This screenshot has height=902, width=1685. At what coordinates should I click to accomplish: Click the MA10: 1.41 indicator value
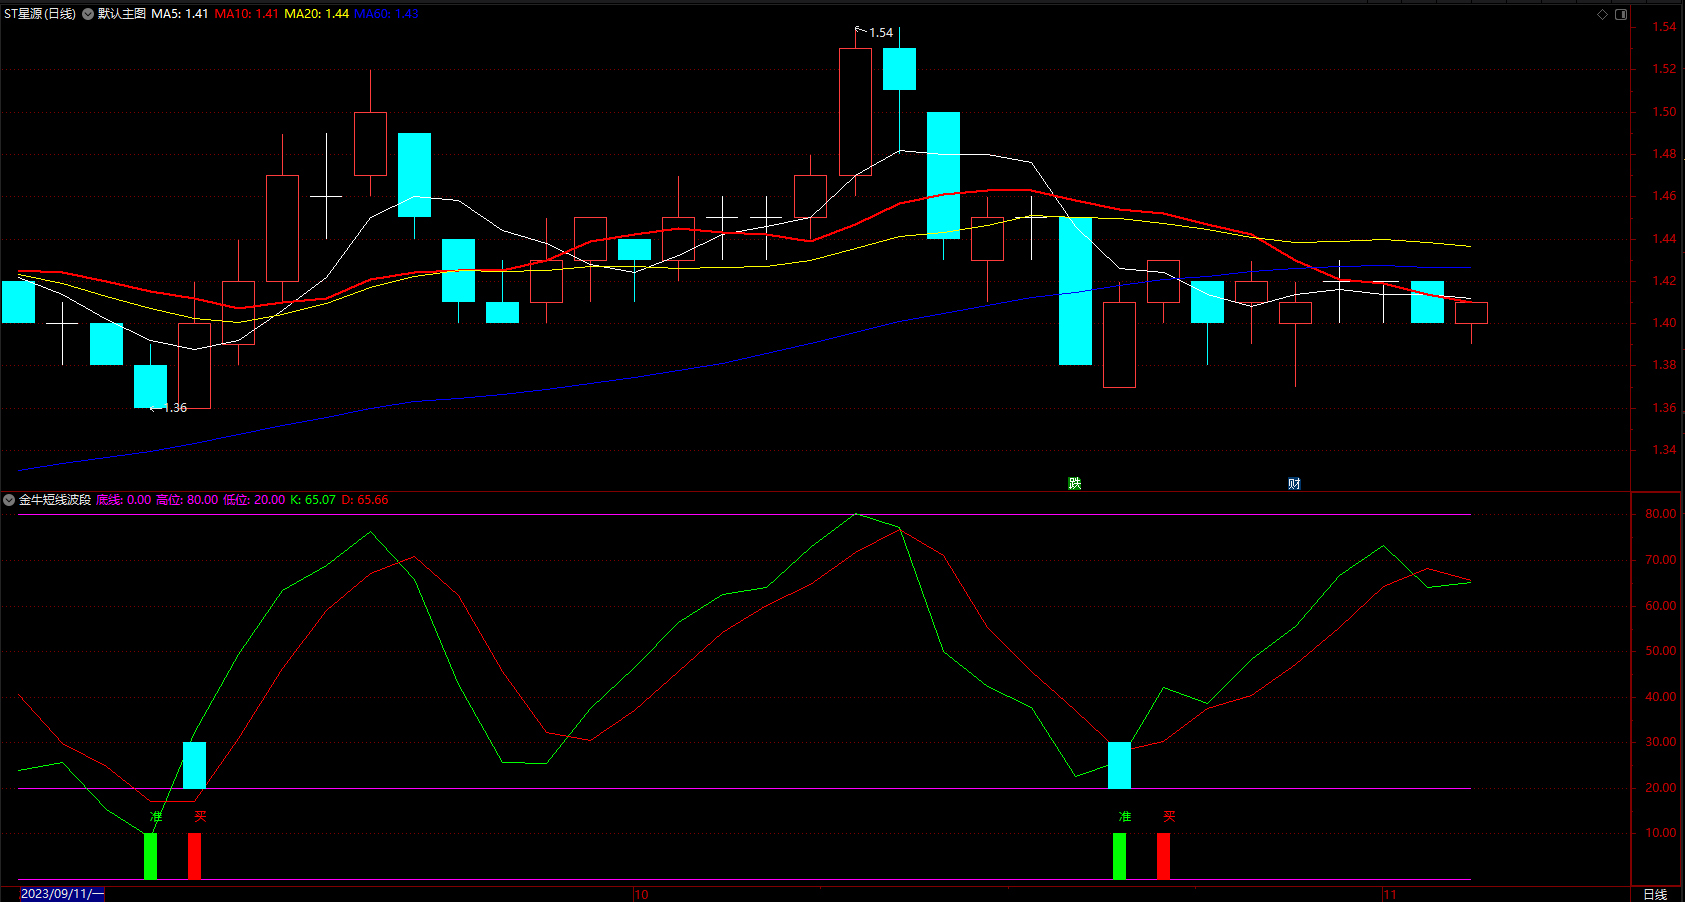coord(246,14)
